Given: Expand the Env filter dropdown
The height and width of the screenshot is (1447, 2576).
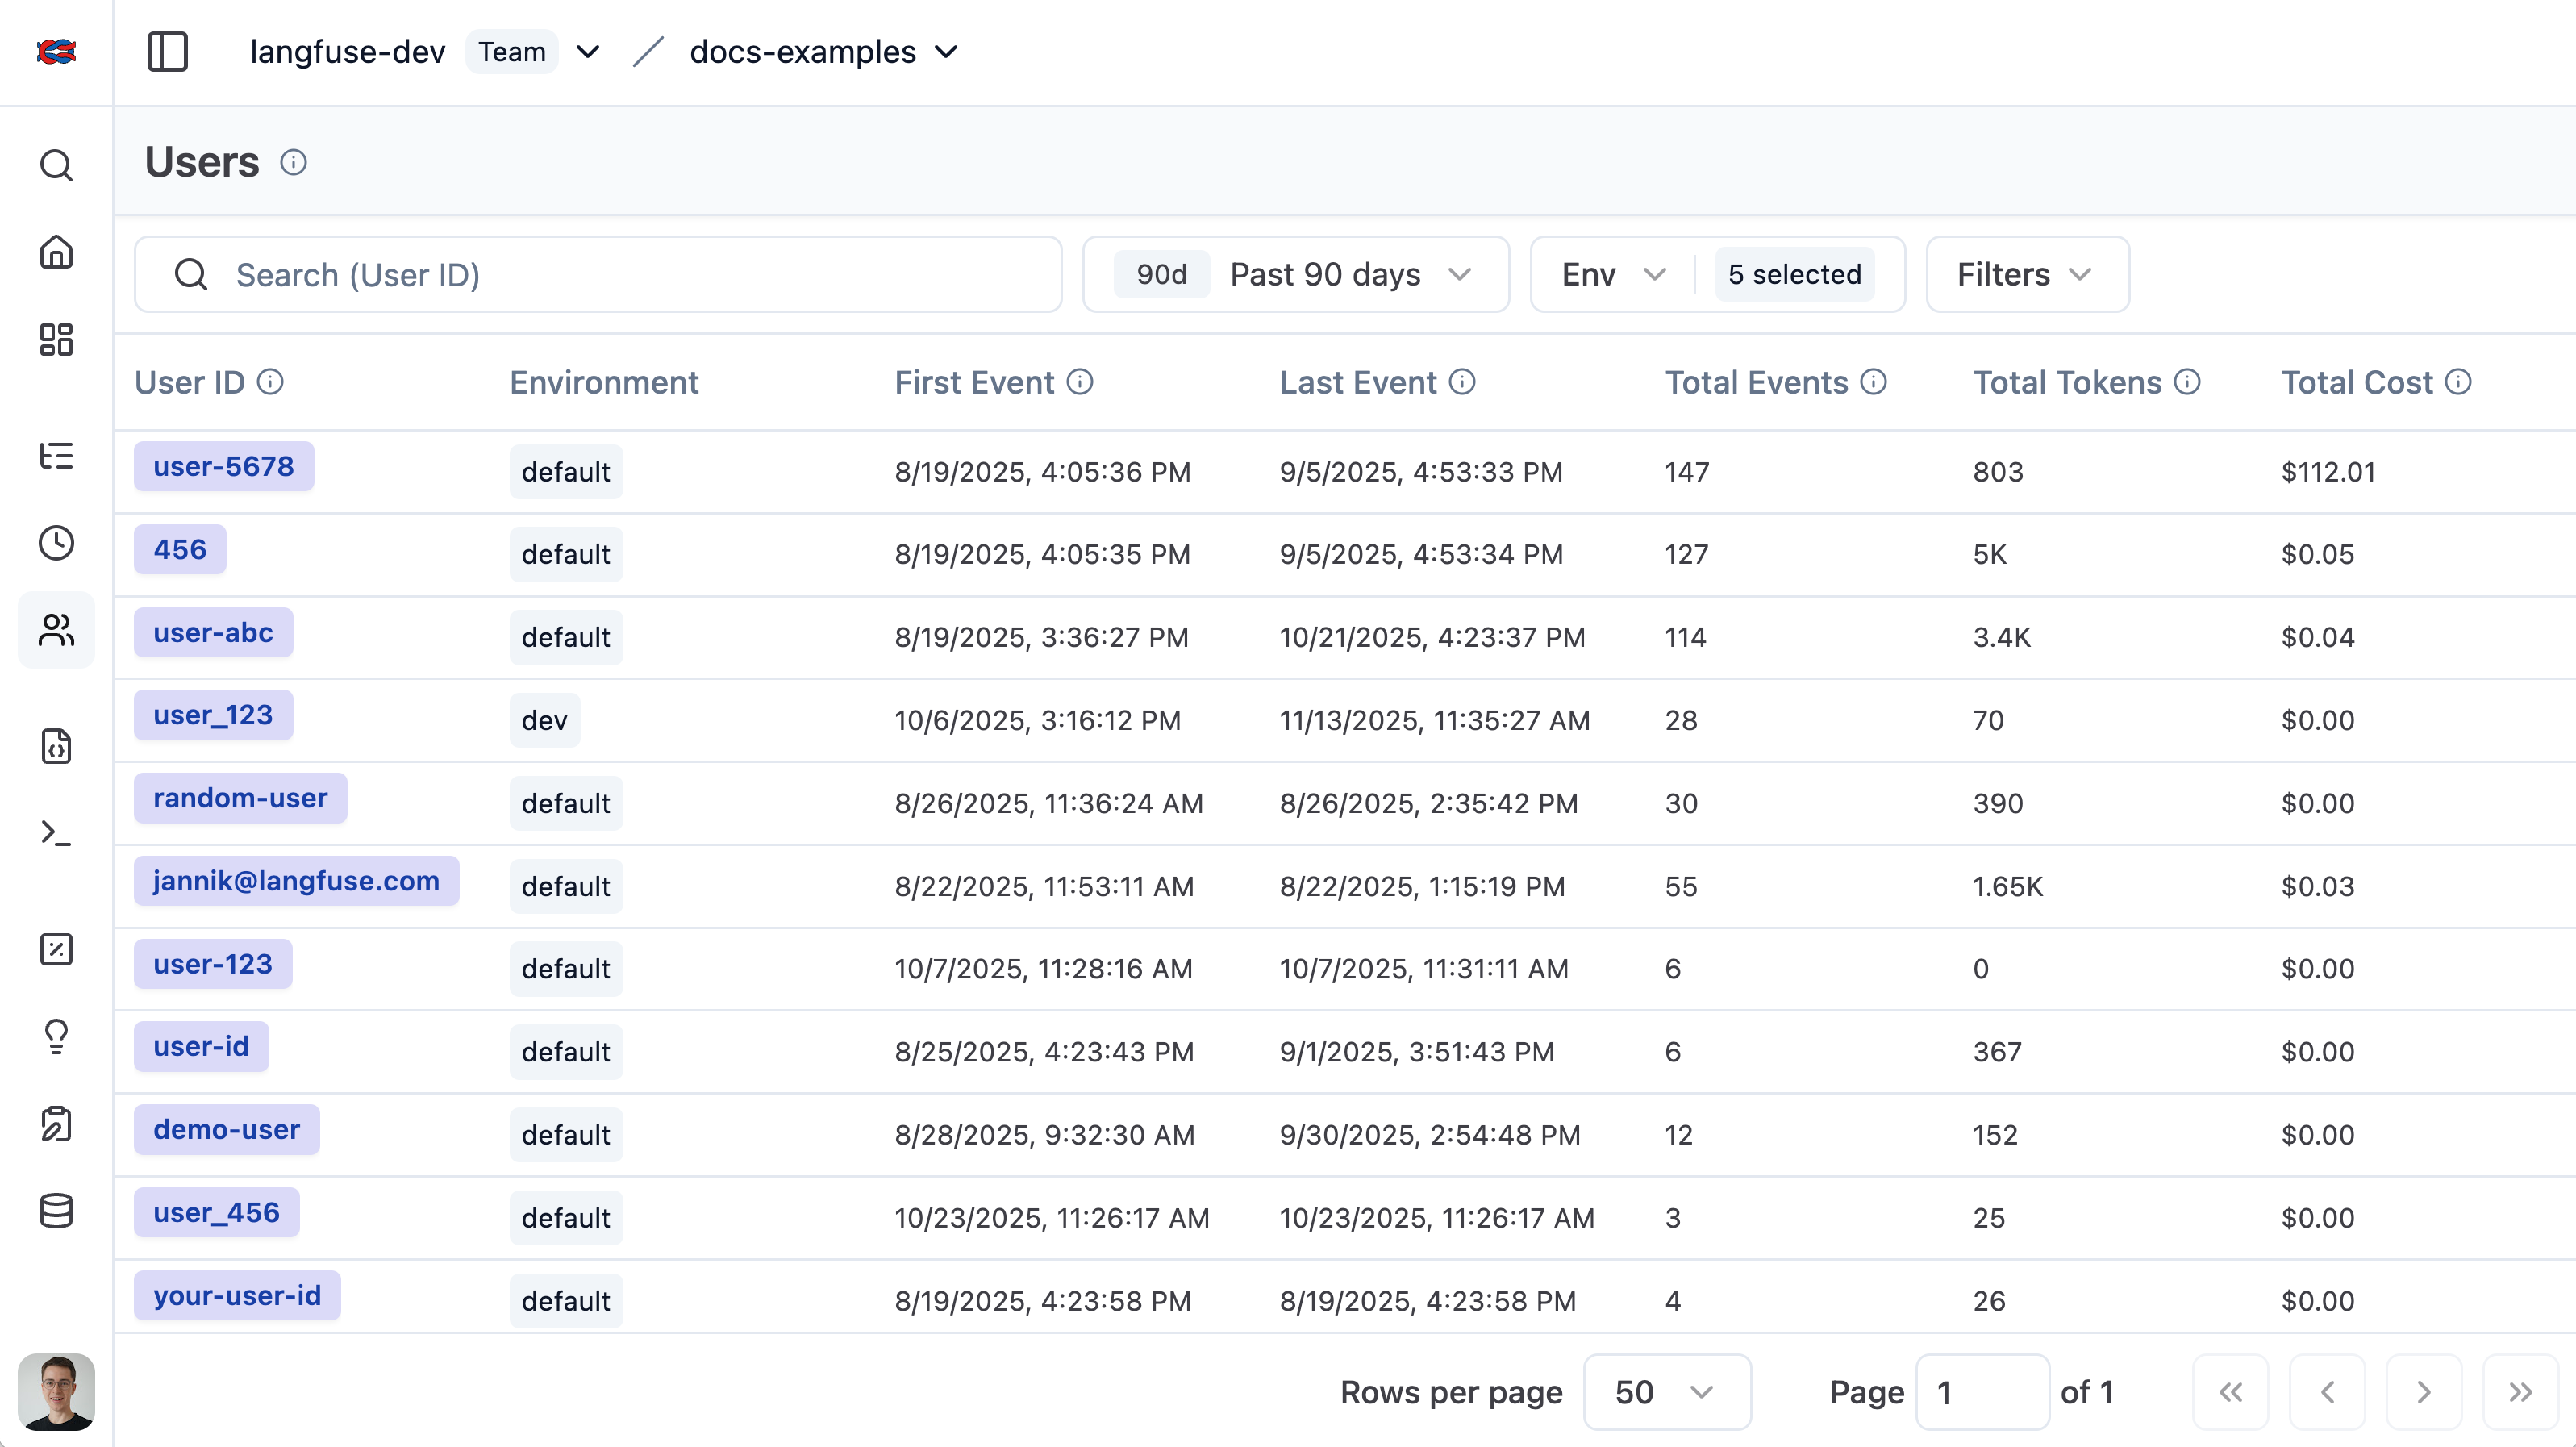Looking at the screenshot, I should tap(1612, 274).
